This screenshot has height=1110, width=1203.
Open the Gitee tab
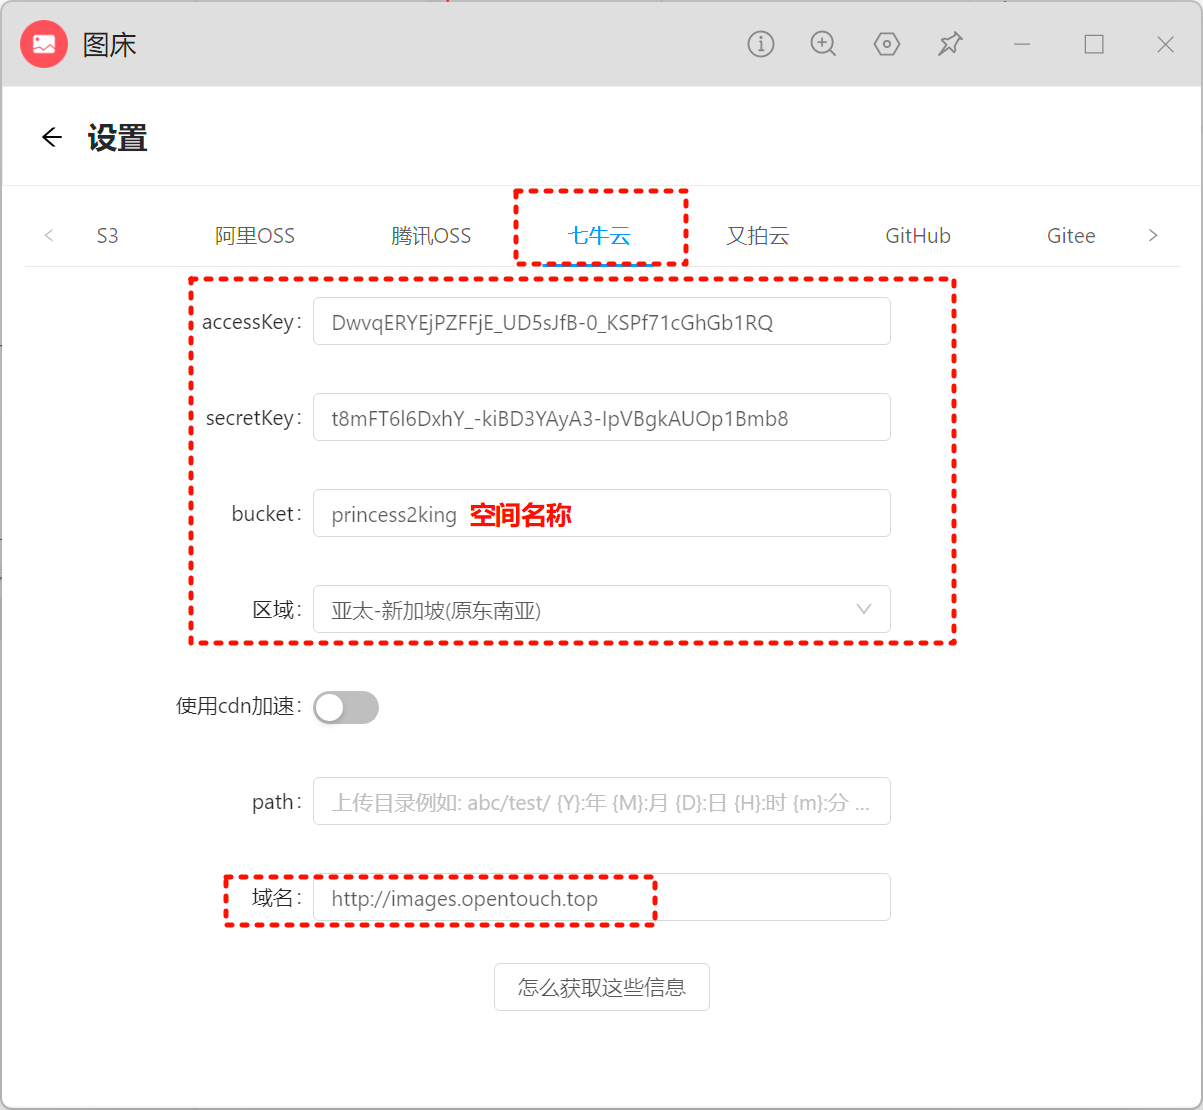coord(1071,236)
